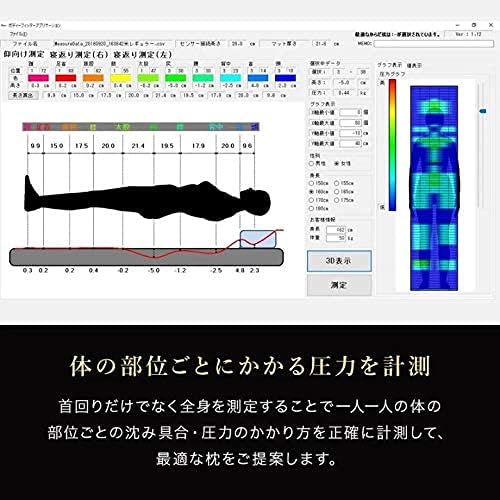Click the customer 身長 input field

[336, 230]
